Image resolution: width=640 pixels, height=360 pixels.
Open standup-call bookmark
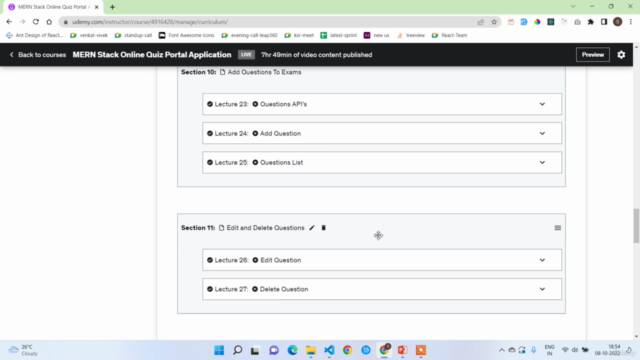(133, 36)
